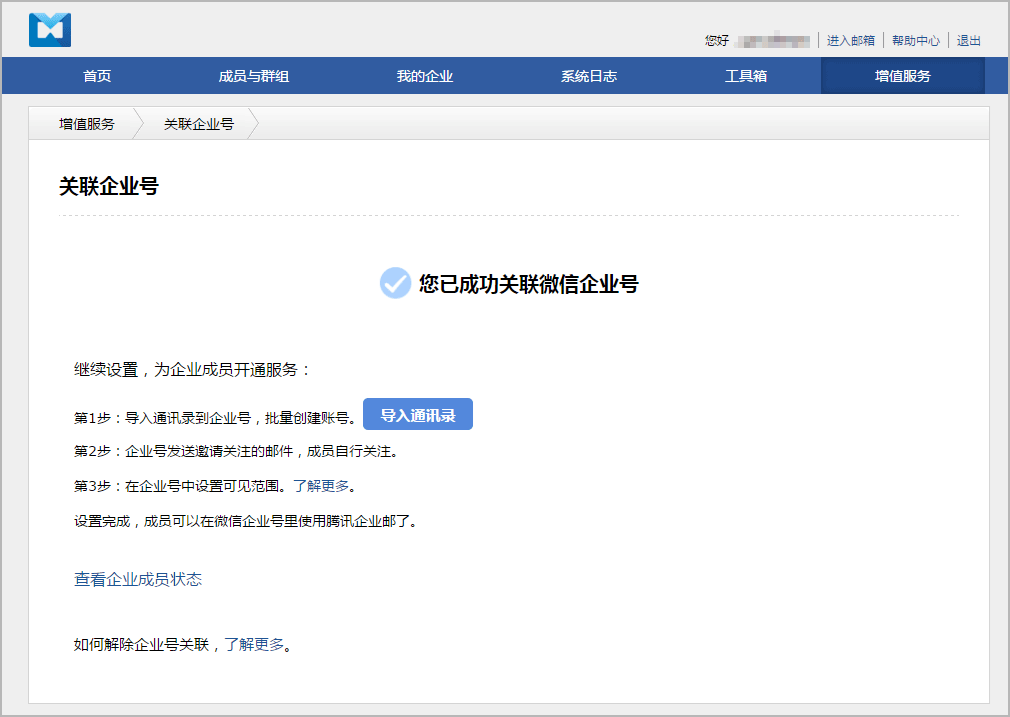The image size is (1010, 717).
Task: Switch to the 成员与群组 tab
Action: click(254, 76)
